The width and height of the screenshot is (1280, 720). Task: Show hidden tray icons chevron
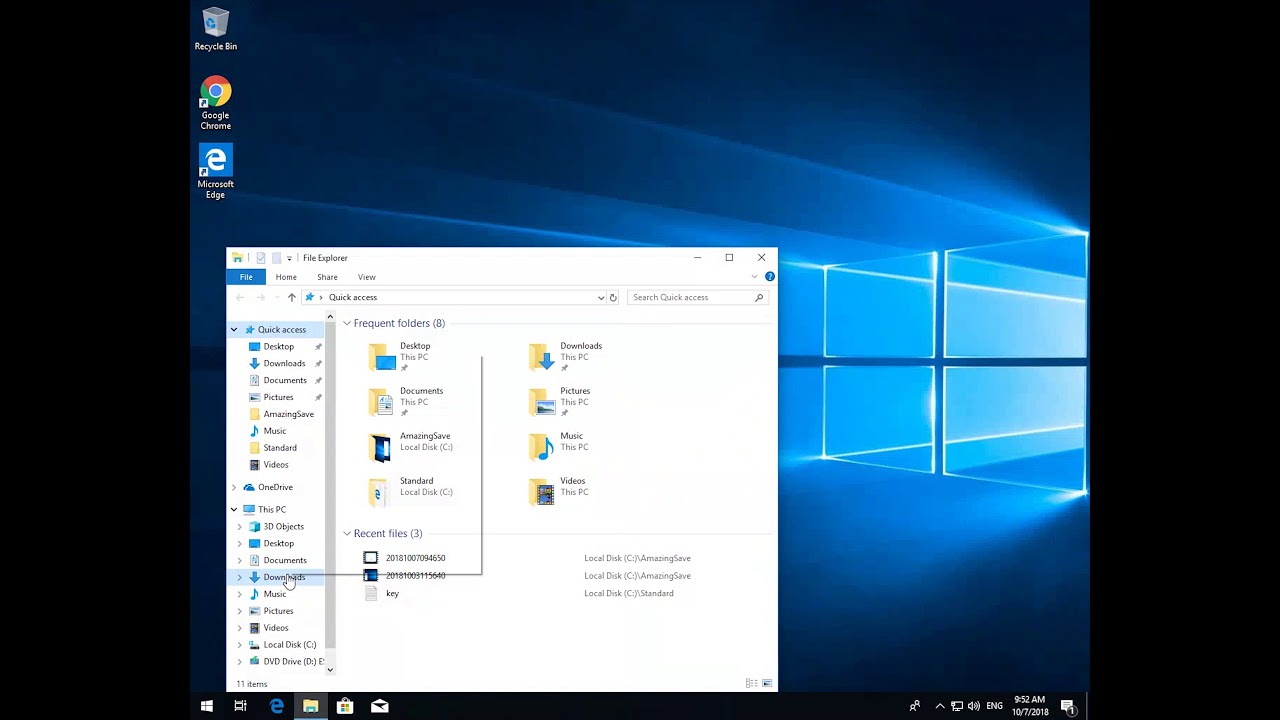(x=939, y=706)
